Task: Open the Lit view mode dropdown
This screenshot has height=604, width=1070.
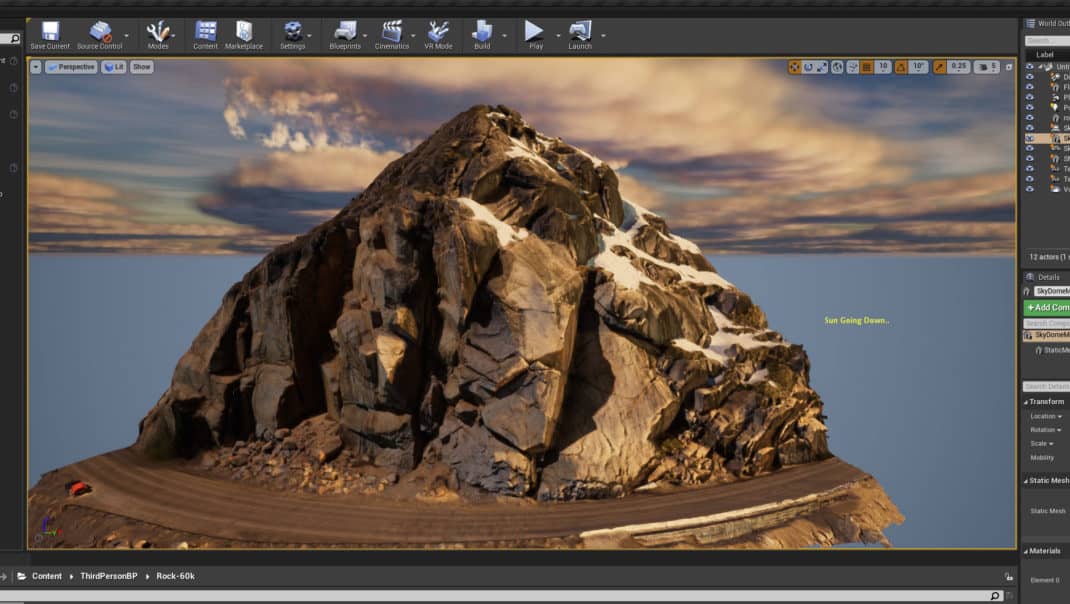Action: pyautogui.click(x=114, y=67)
